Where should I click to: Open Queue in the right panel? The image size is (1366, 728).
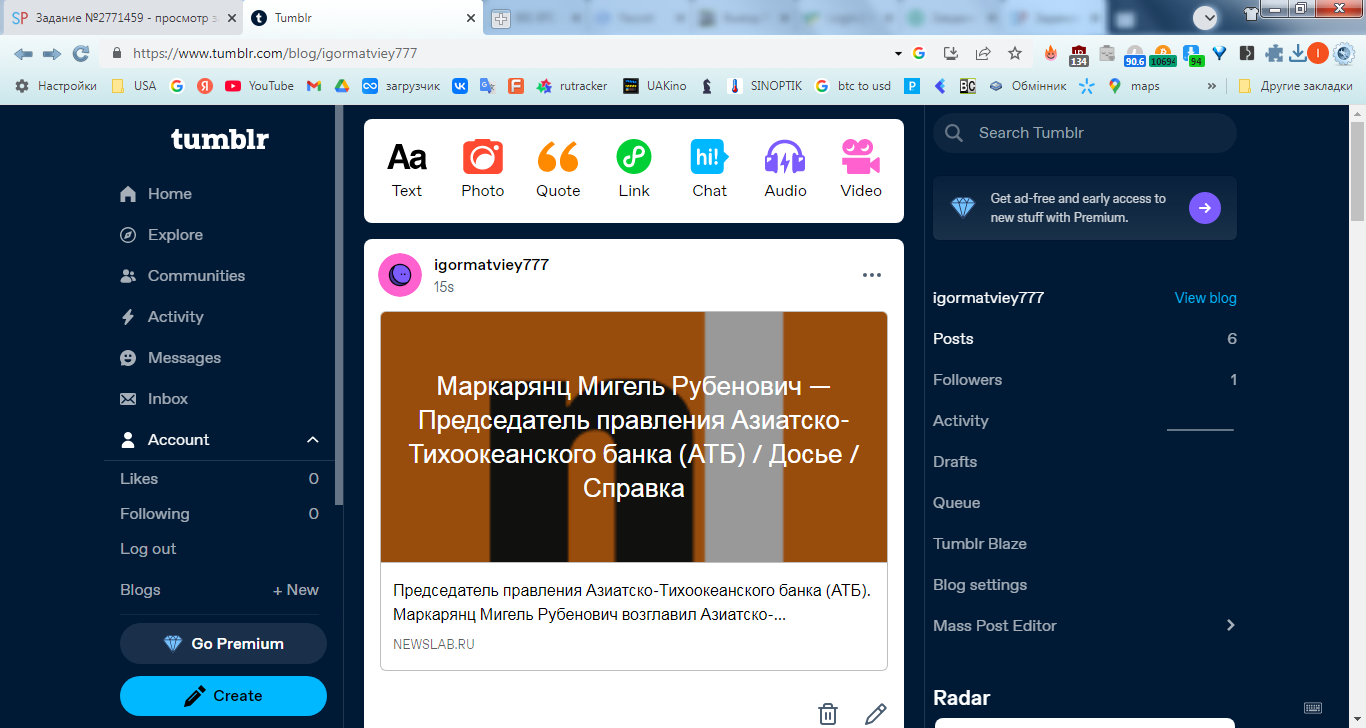pos(956,503)
